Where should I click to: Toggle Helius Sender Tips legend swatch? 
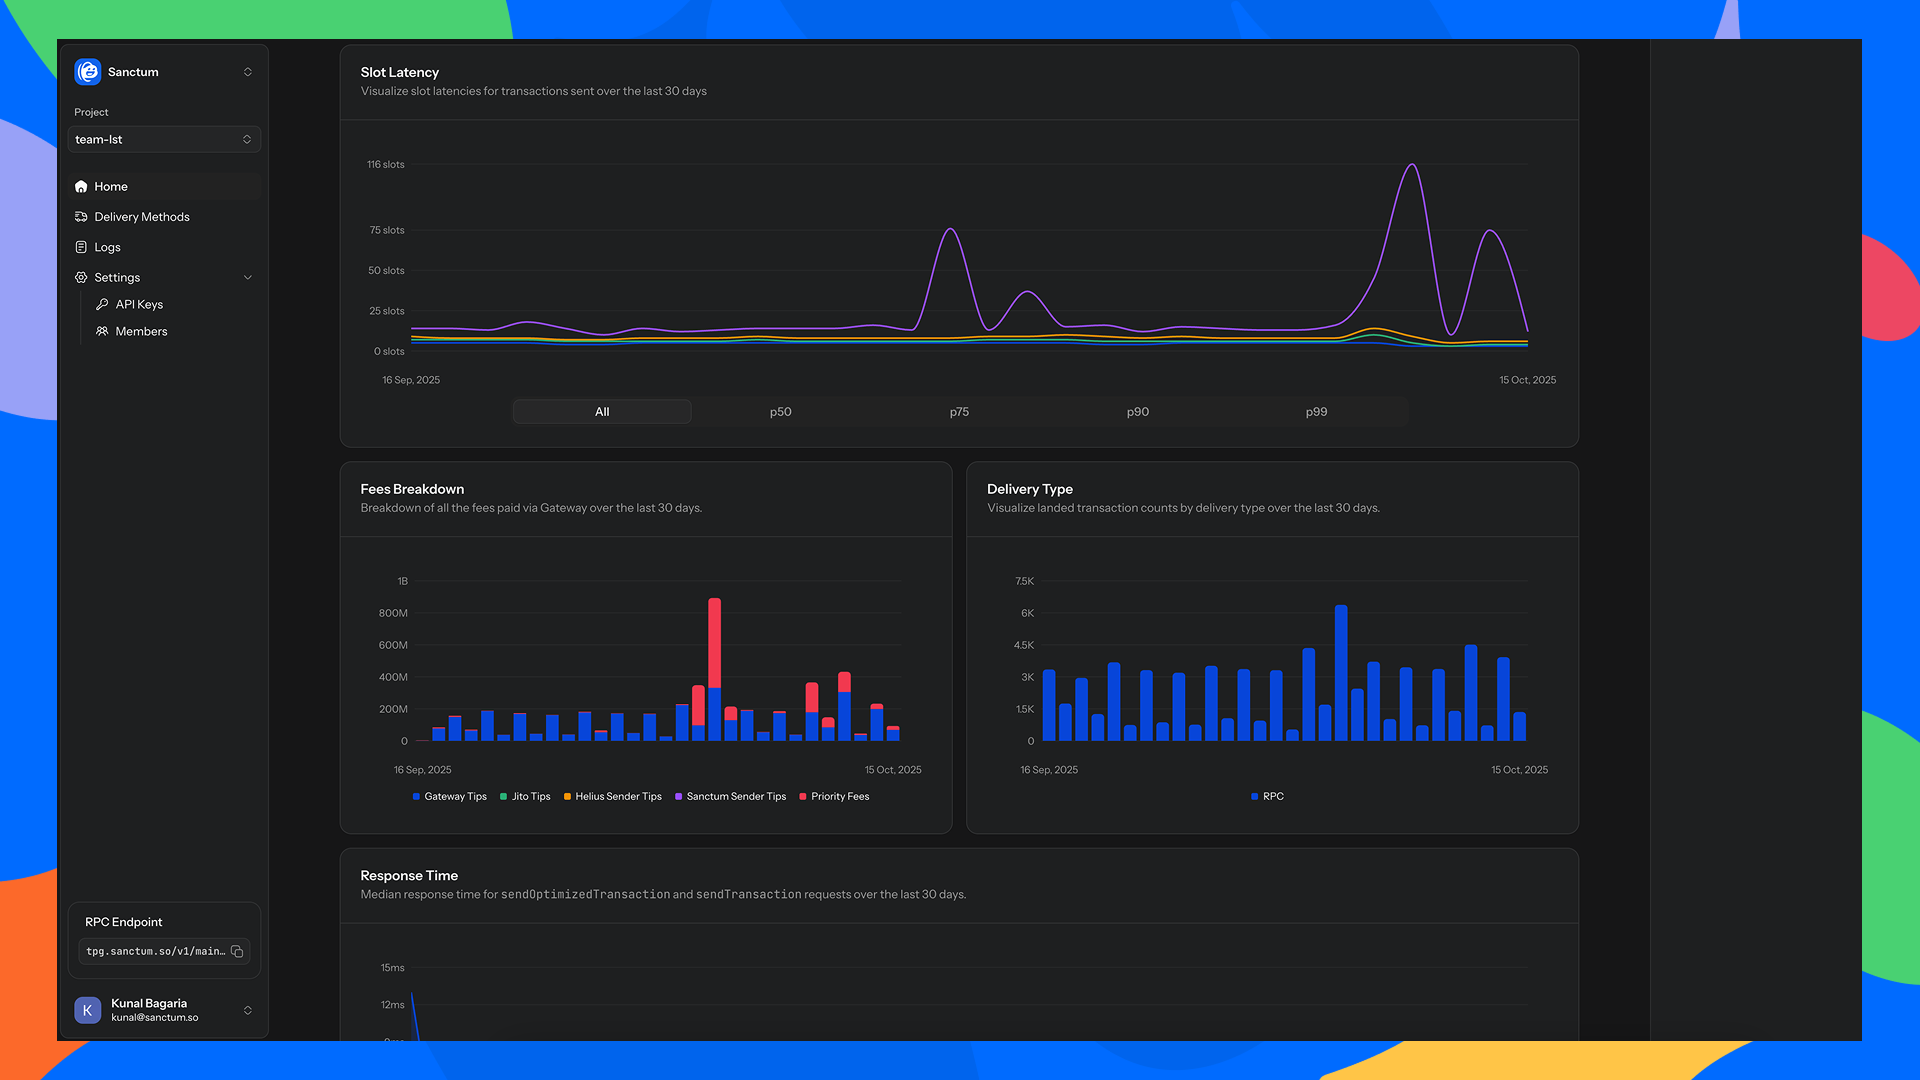pos(567,797)
